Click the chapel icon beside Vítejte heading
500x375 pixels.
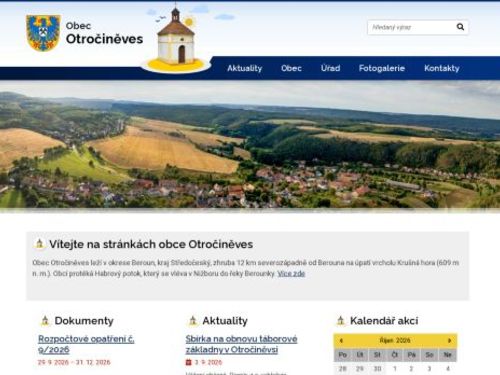click(x=39, y=244)
